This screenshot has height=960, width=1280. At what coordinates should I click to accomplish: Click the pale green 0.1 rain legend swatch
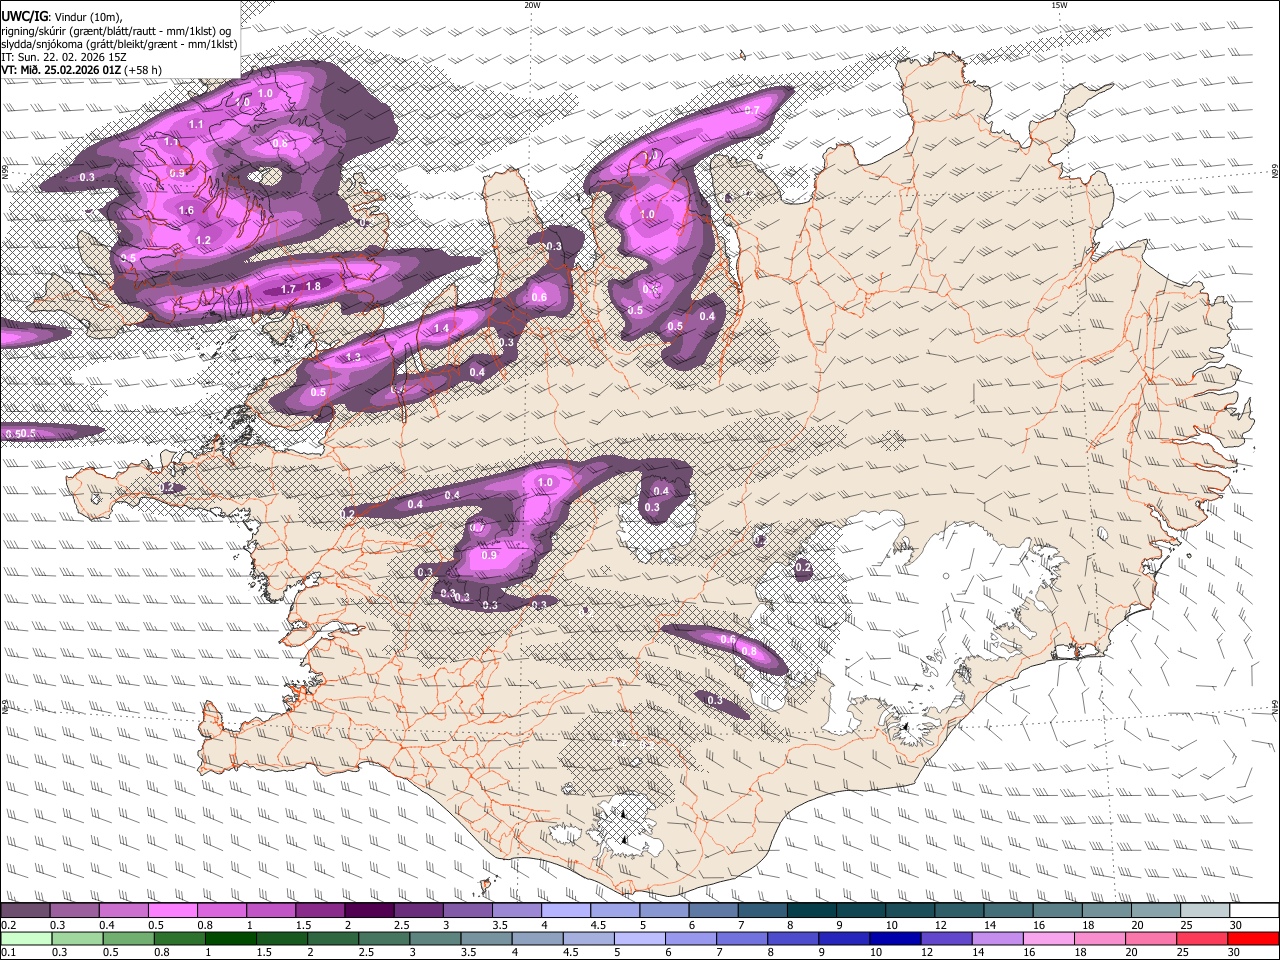[25, 938]
